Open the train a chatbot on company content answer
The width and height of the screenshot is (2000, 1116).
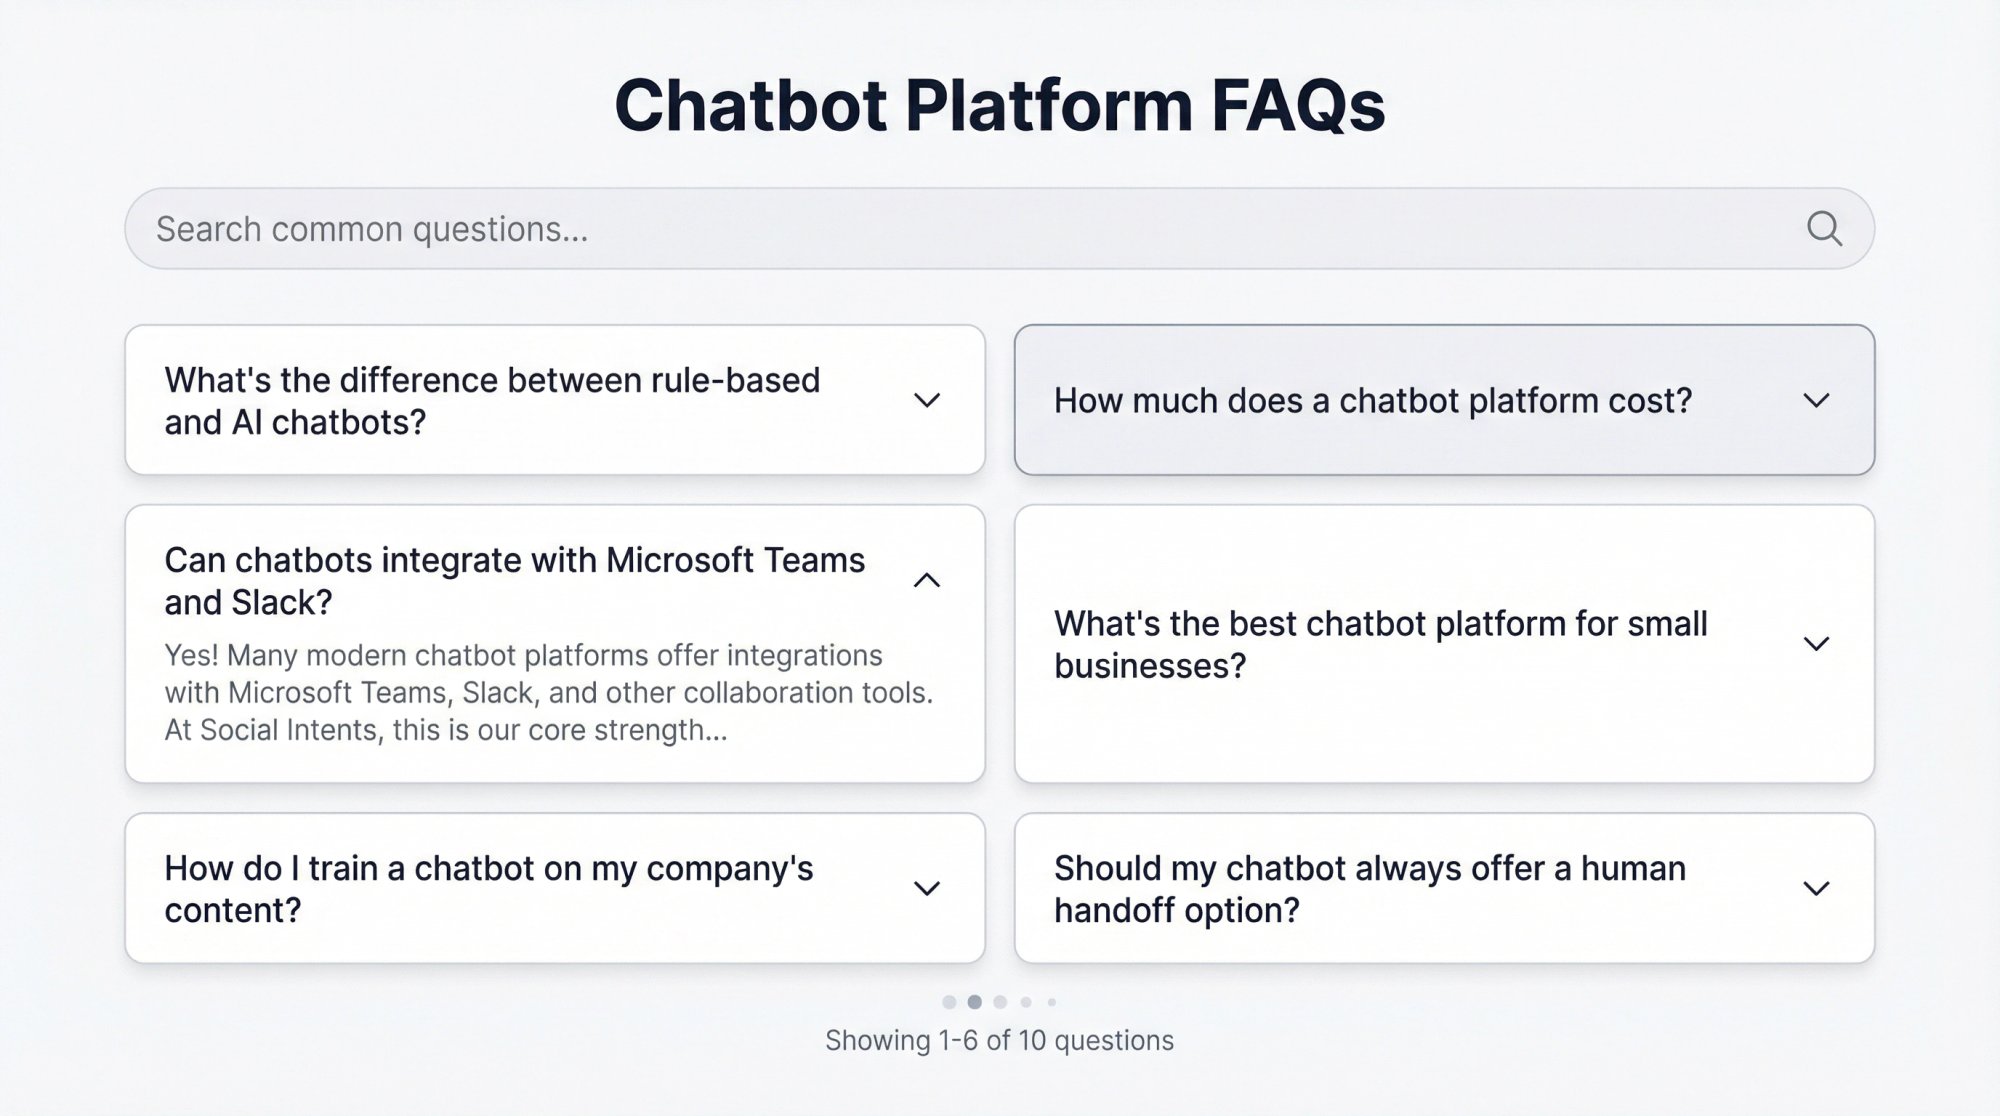click(x=926, y=888)
